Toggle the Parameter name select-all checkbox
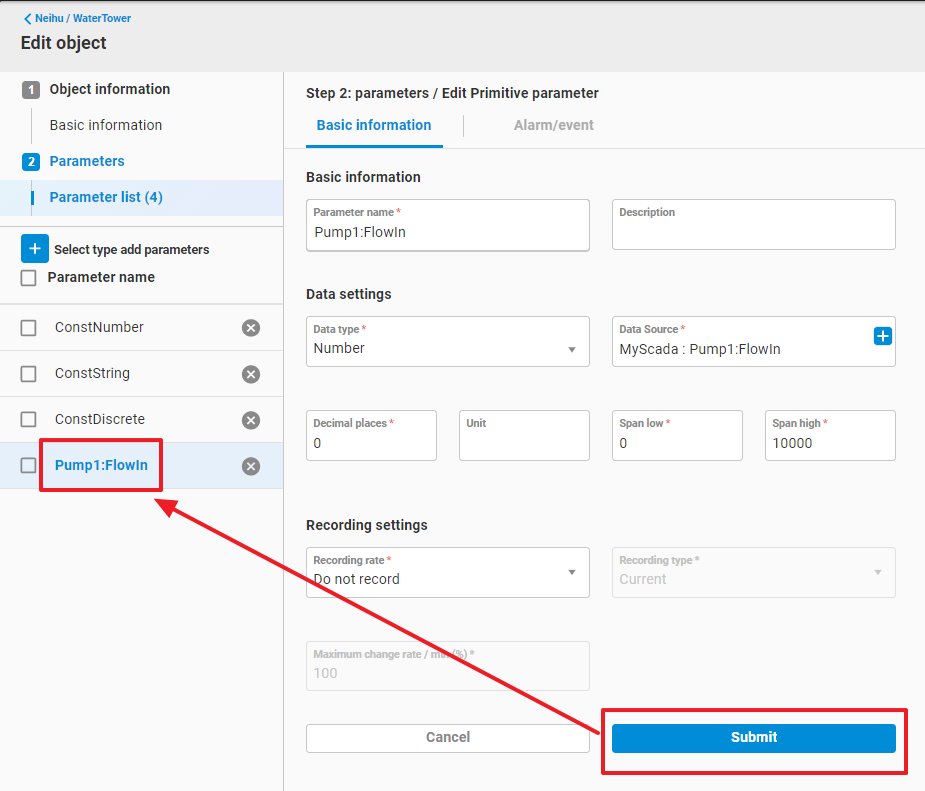This screenshot has height=791, width=925. [x=29, y=278]
